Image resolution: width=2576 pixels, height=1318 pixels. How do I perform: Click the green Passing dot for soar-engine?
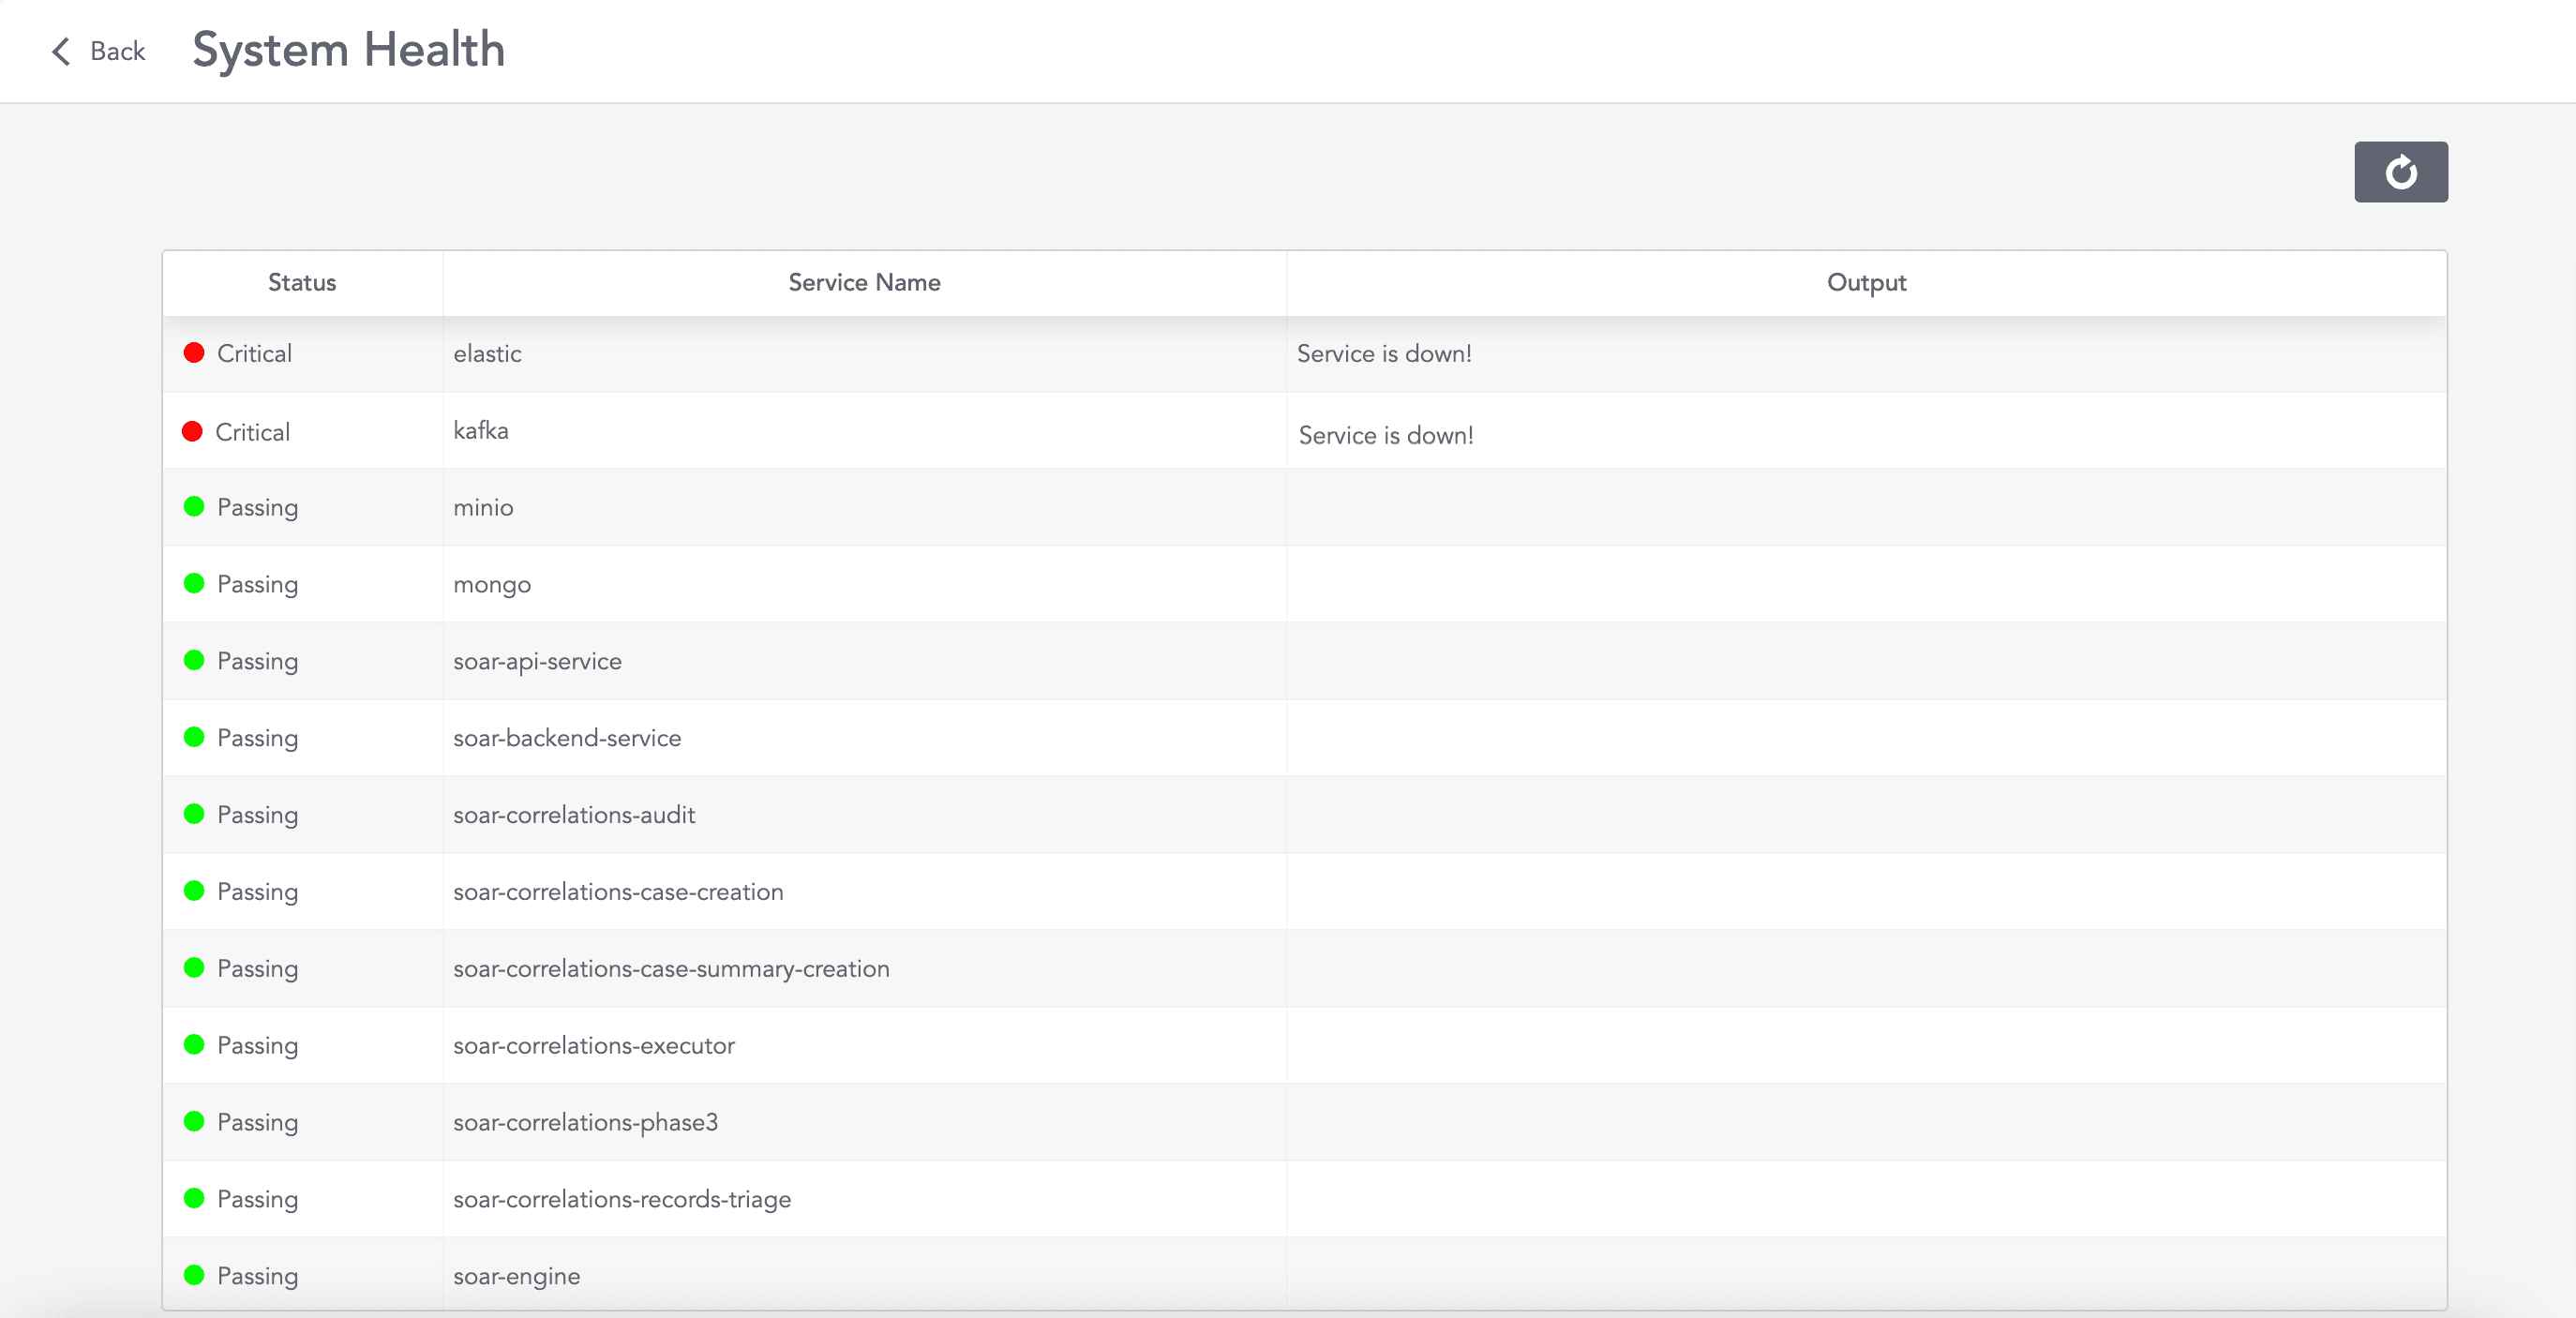coord(195,1276)
